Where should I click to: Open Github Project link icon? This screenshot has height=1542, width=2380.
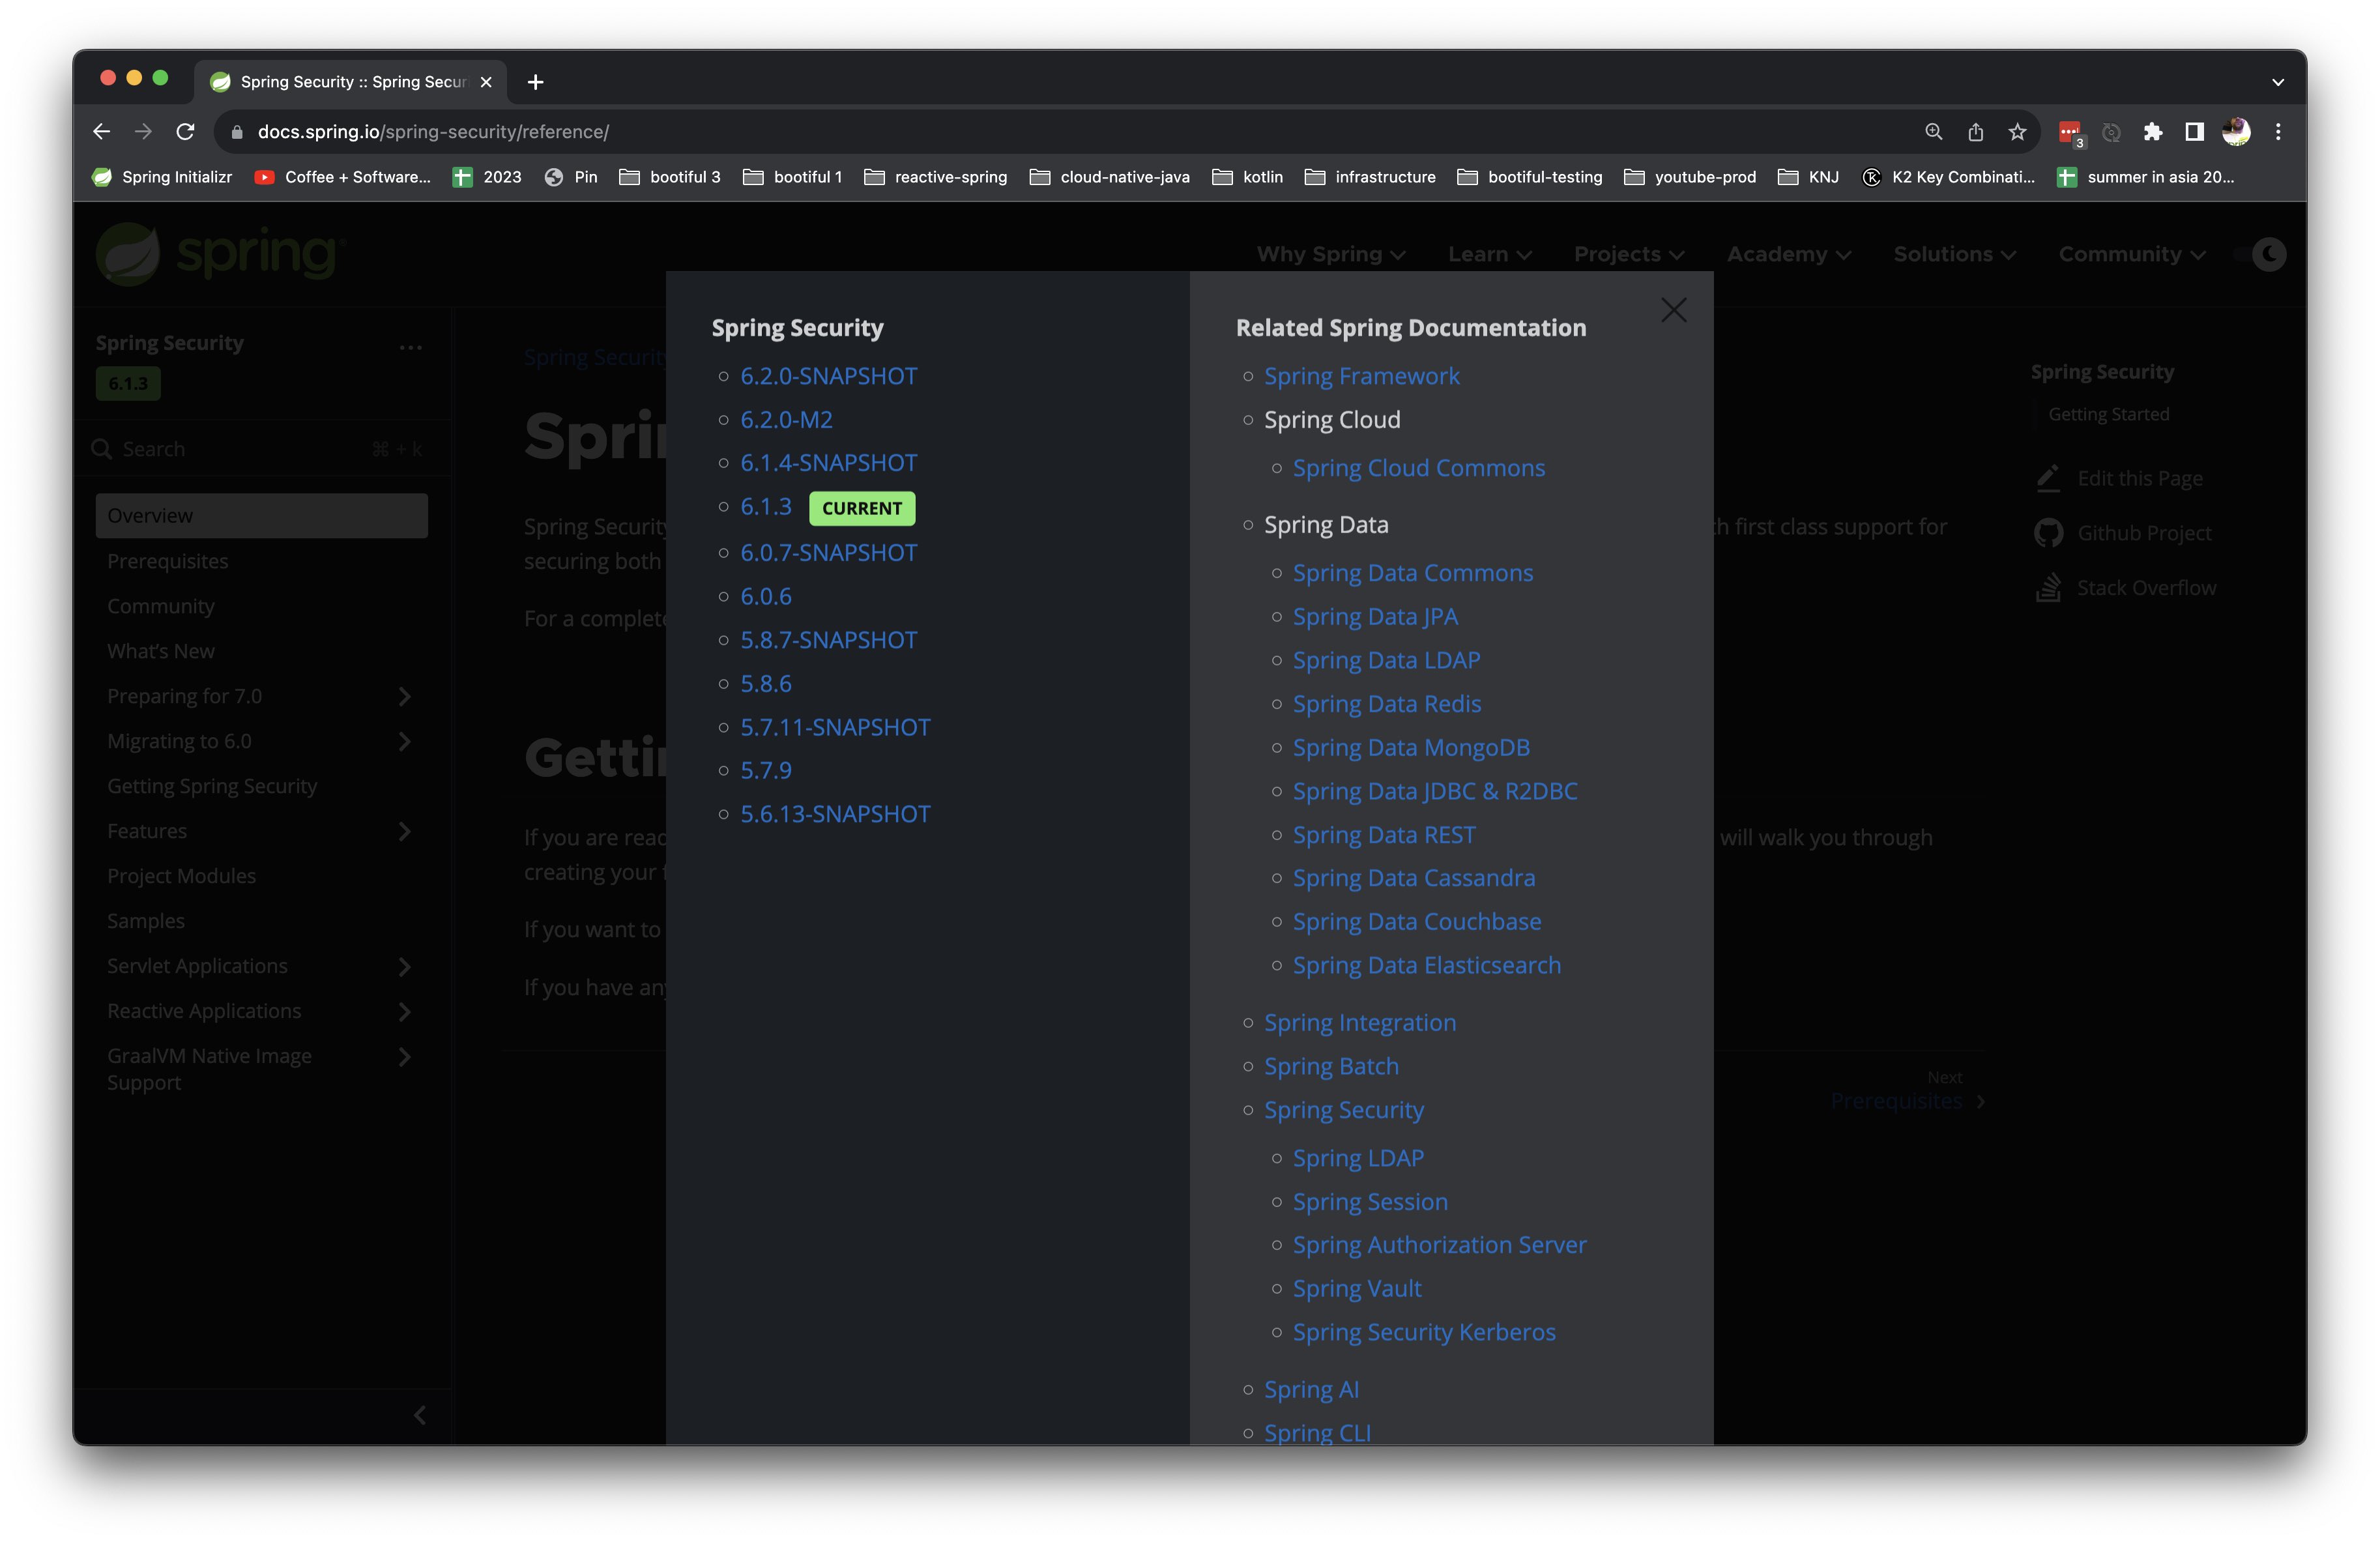tap(2048, 533)
